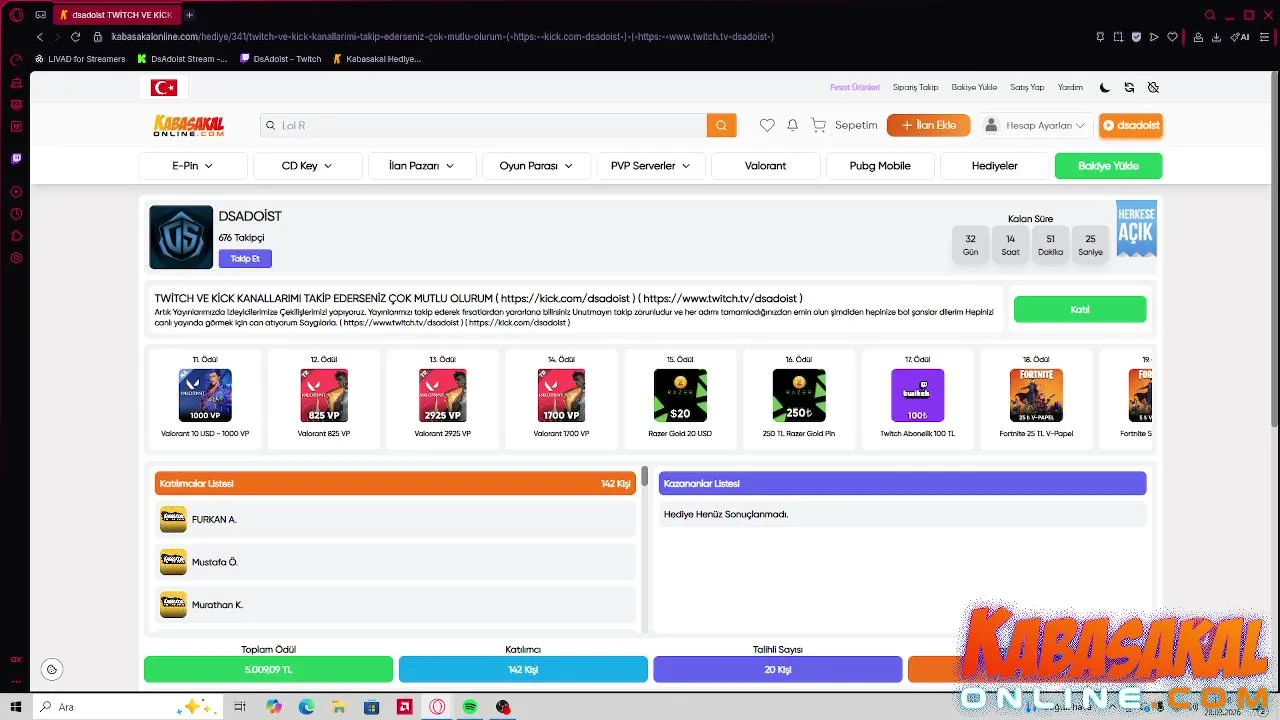The image size is (1280, 720).
Task: Select the Razer Gold 20 USD thumbnail
Action: 680,395
